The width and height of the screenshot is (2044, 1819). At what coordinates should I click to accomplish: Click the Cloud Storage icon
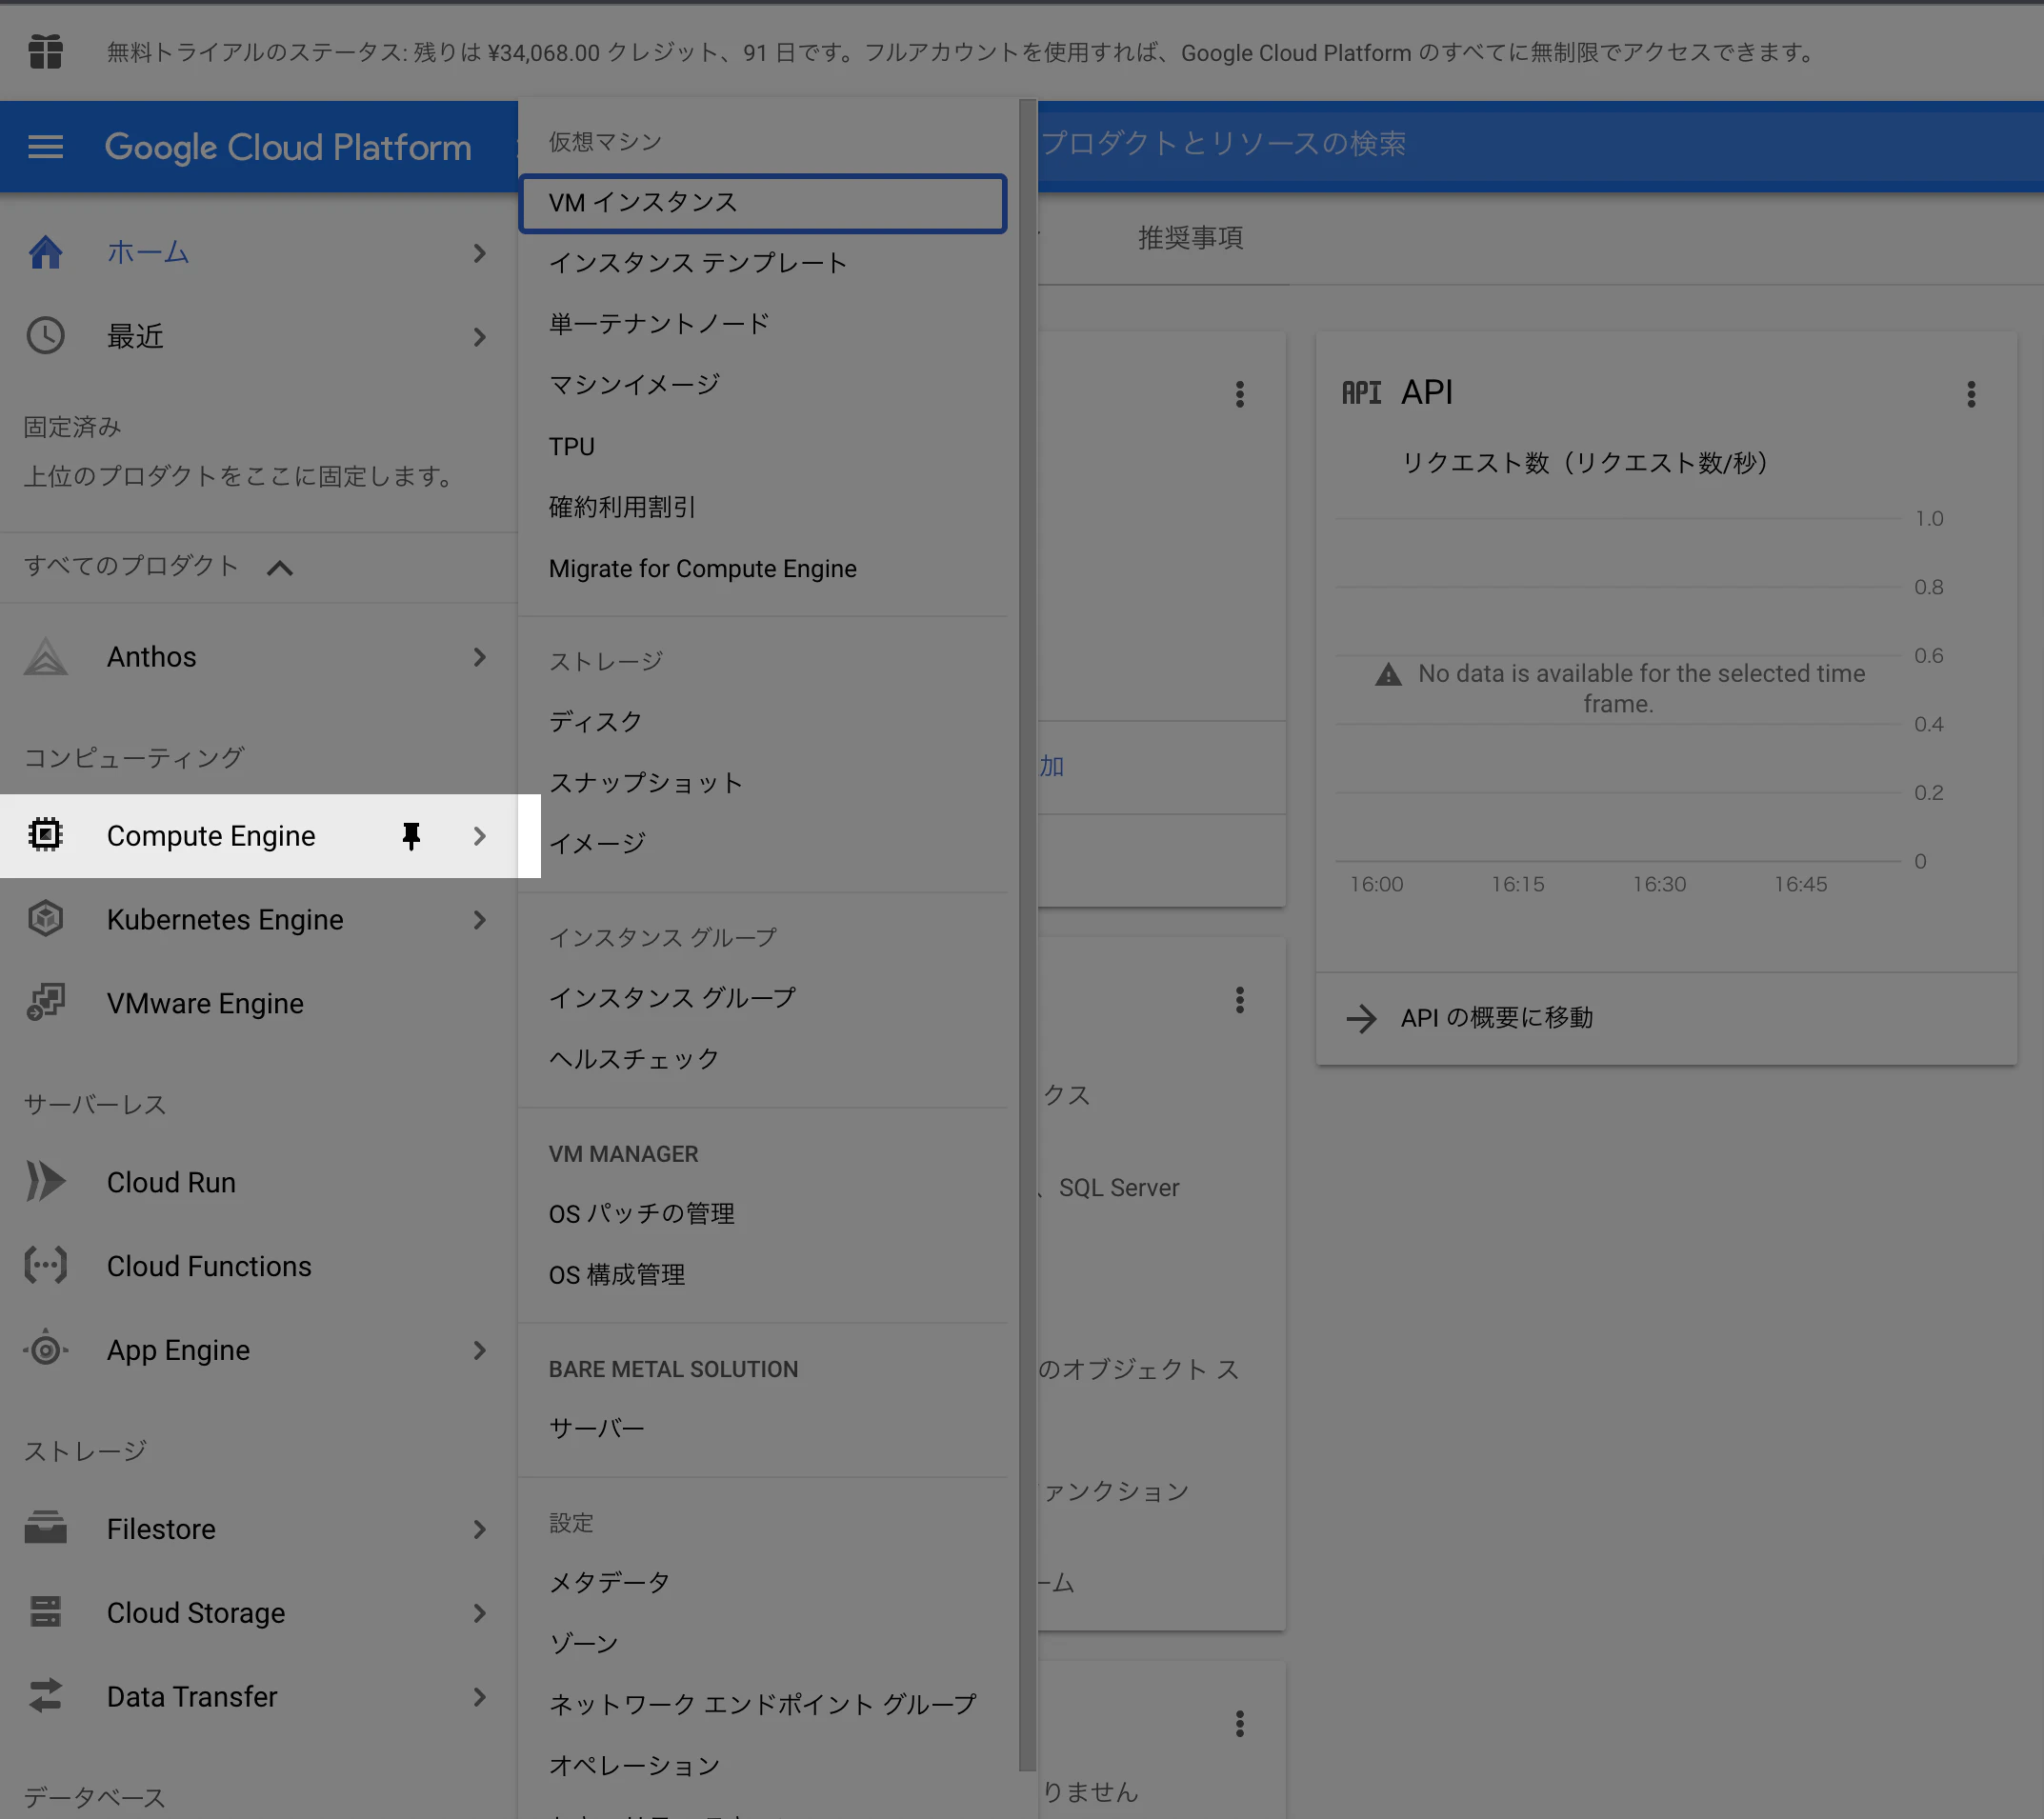tap(45, 1612)
